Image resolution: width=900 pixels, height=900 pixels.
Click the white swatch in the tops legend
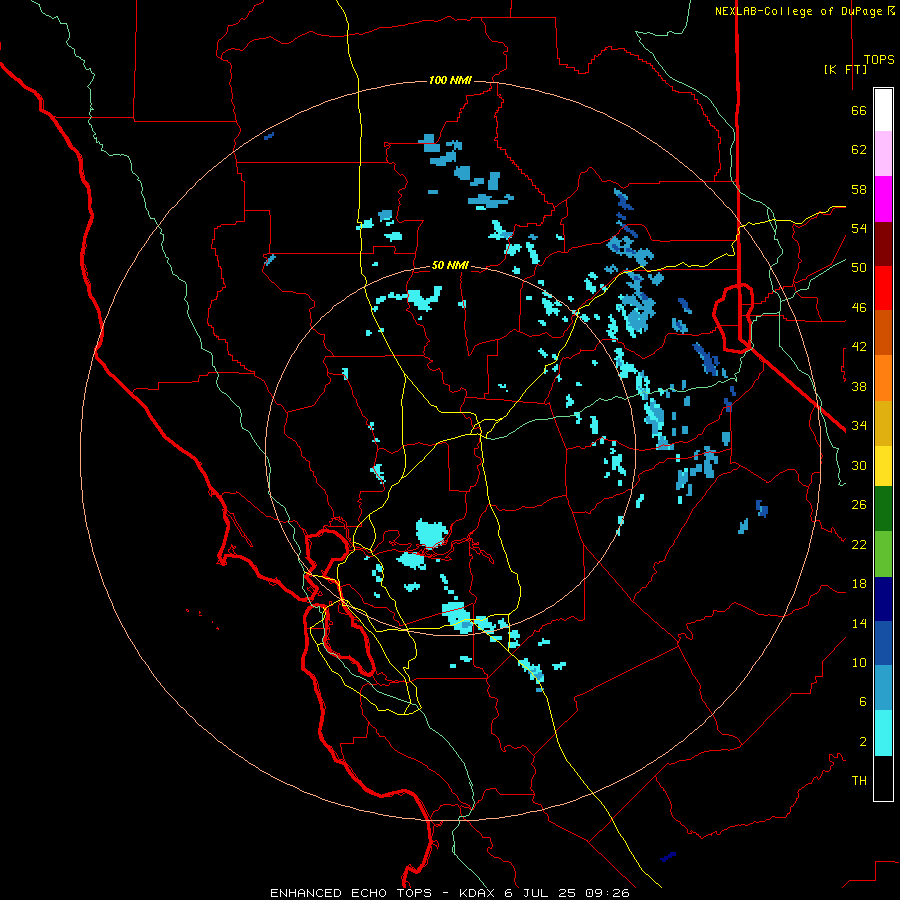tap(883, 110)
